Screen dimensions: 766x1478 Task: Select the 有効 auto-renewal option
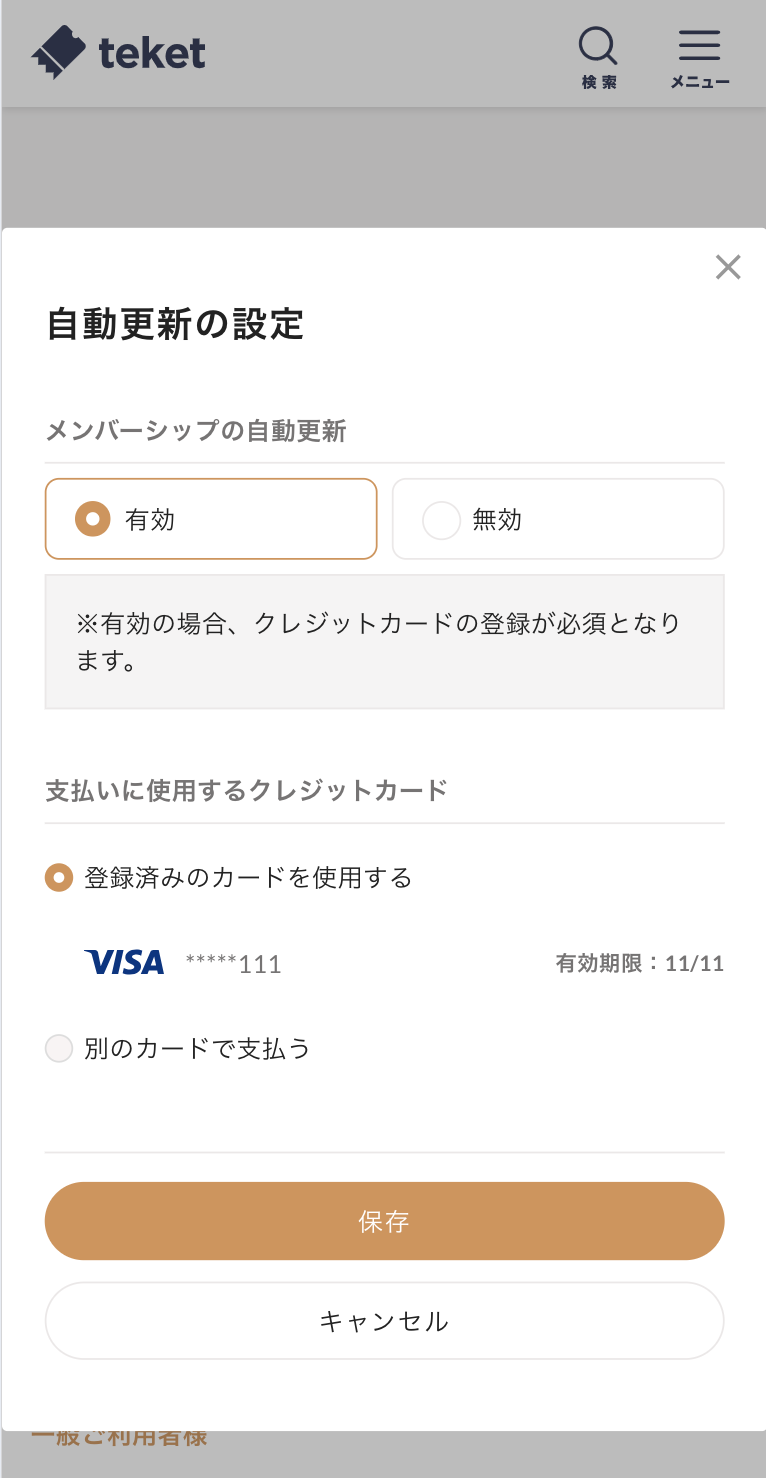(x=211, y=519)
